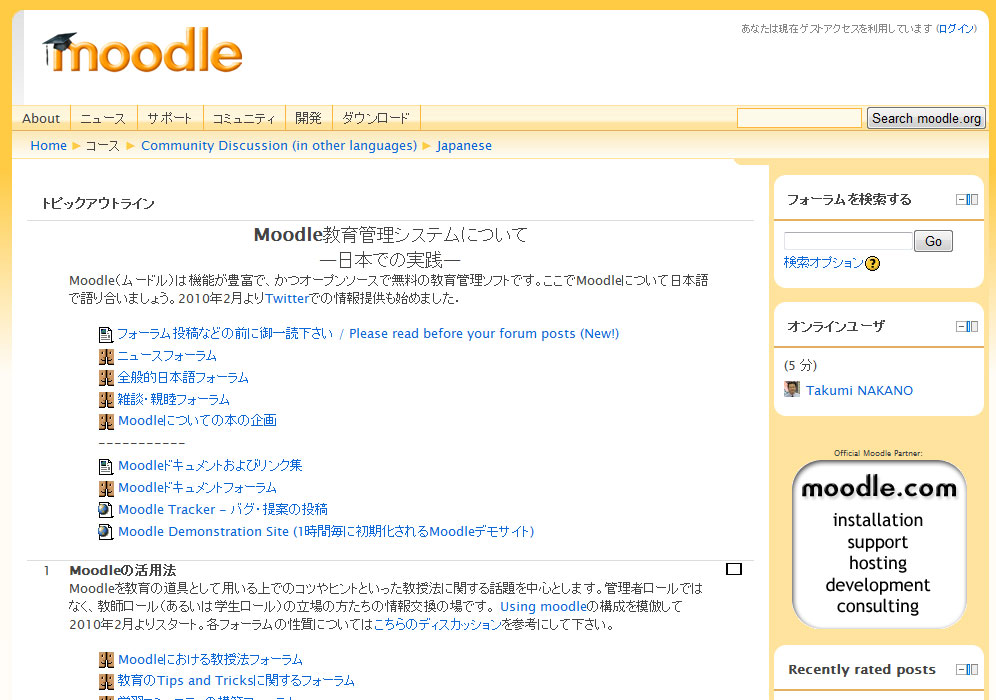
Task: Click forum icon beside 教育のTips and Tricks
Action: point(106,682)
